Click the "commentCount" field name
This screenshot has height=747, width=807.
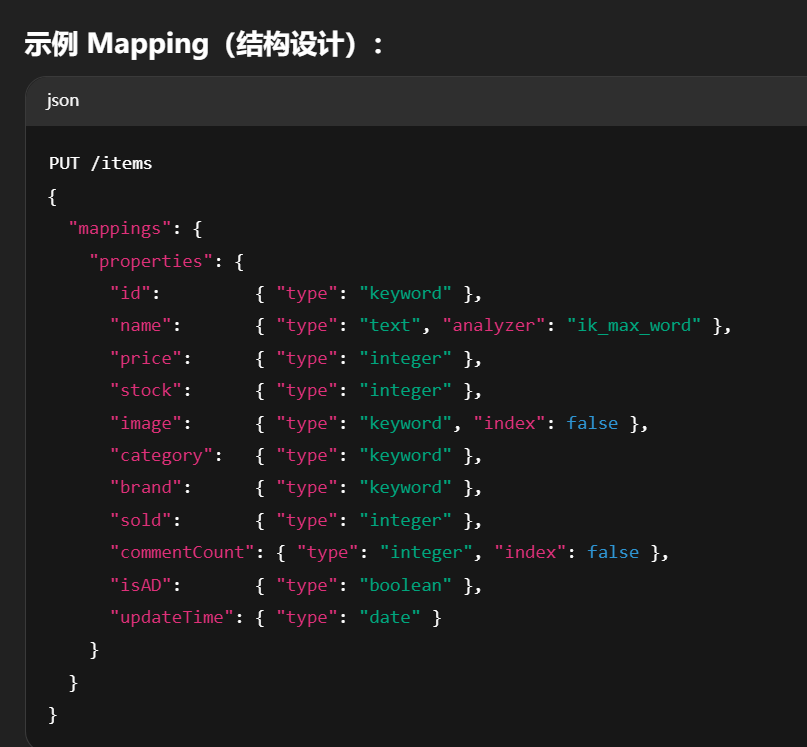(x=182, y=552)
